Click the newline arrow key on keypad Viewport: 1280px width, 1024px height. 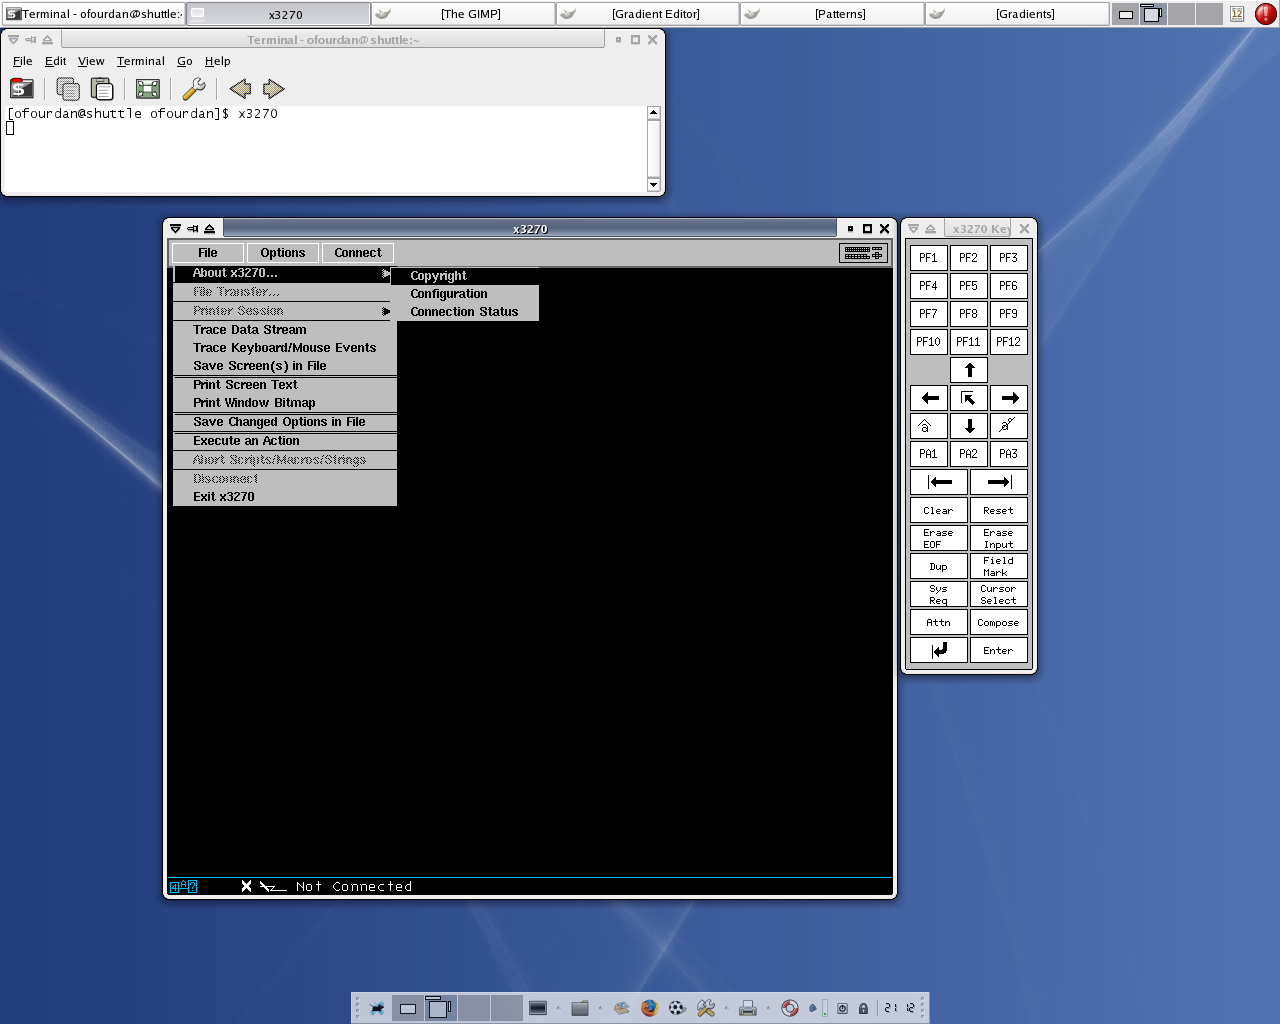[x=939, y=650]
